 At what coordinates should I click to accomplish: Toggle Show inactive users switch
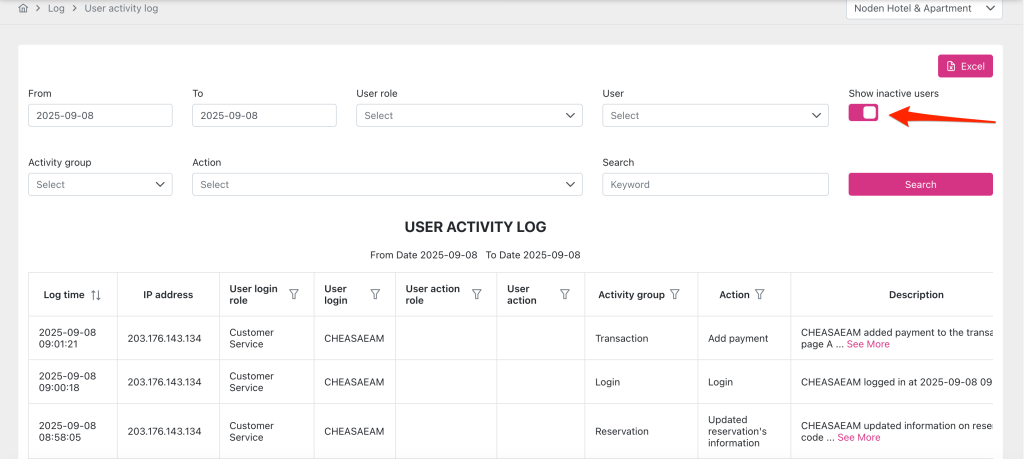[863, 113]
